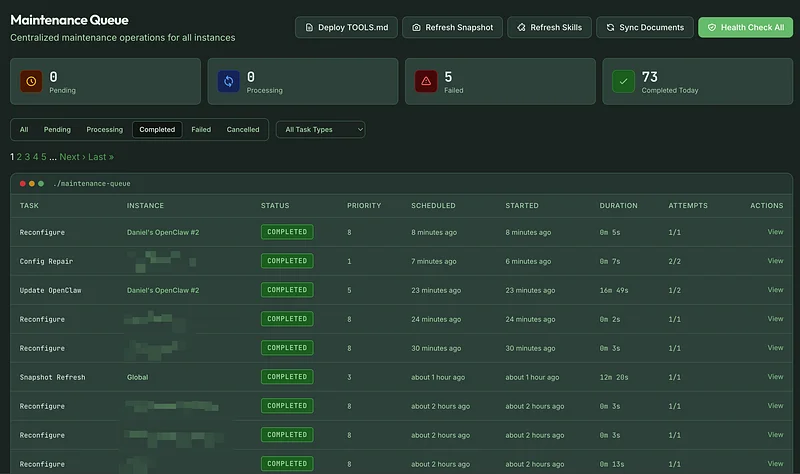
Task: Click the Next page link
Action: tap(72, 157)
